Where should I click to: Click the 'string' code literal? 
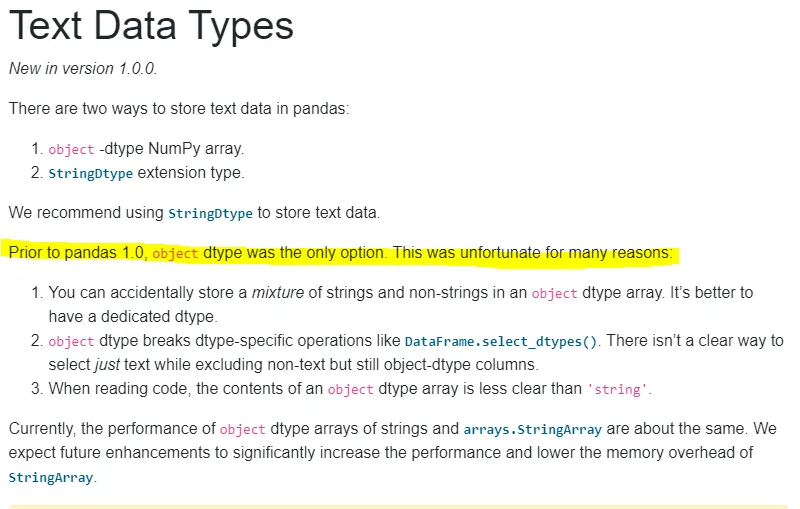(617, 390)
